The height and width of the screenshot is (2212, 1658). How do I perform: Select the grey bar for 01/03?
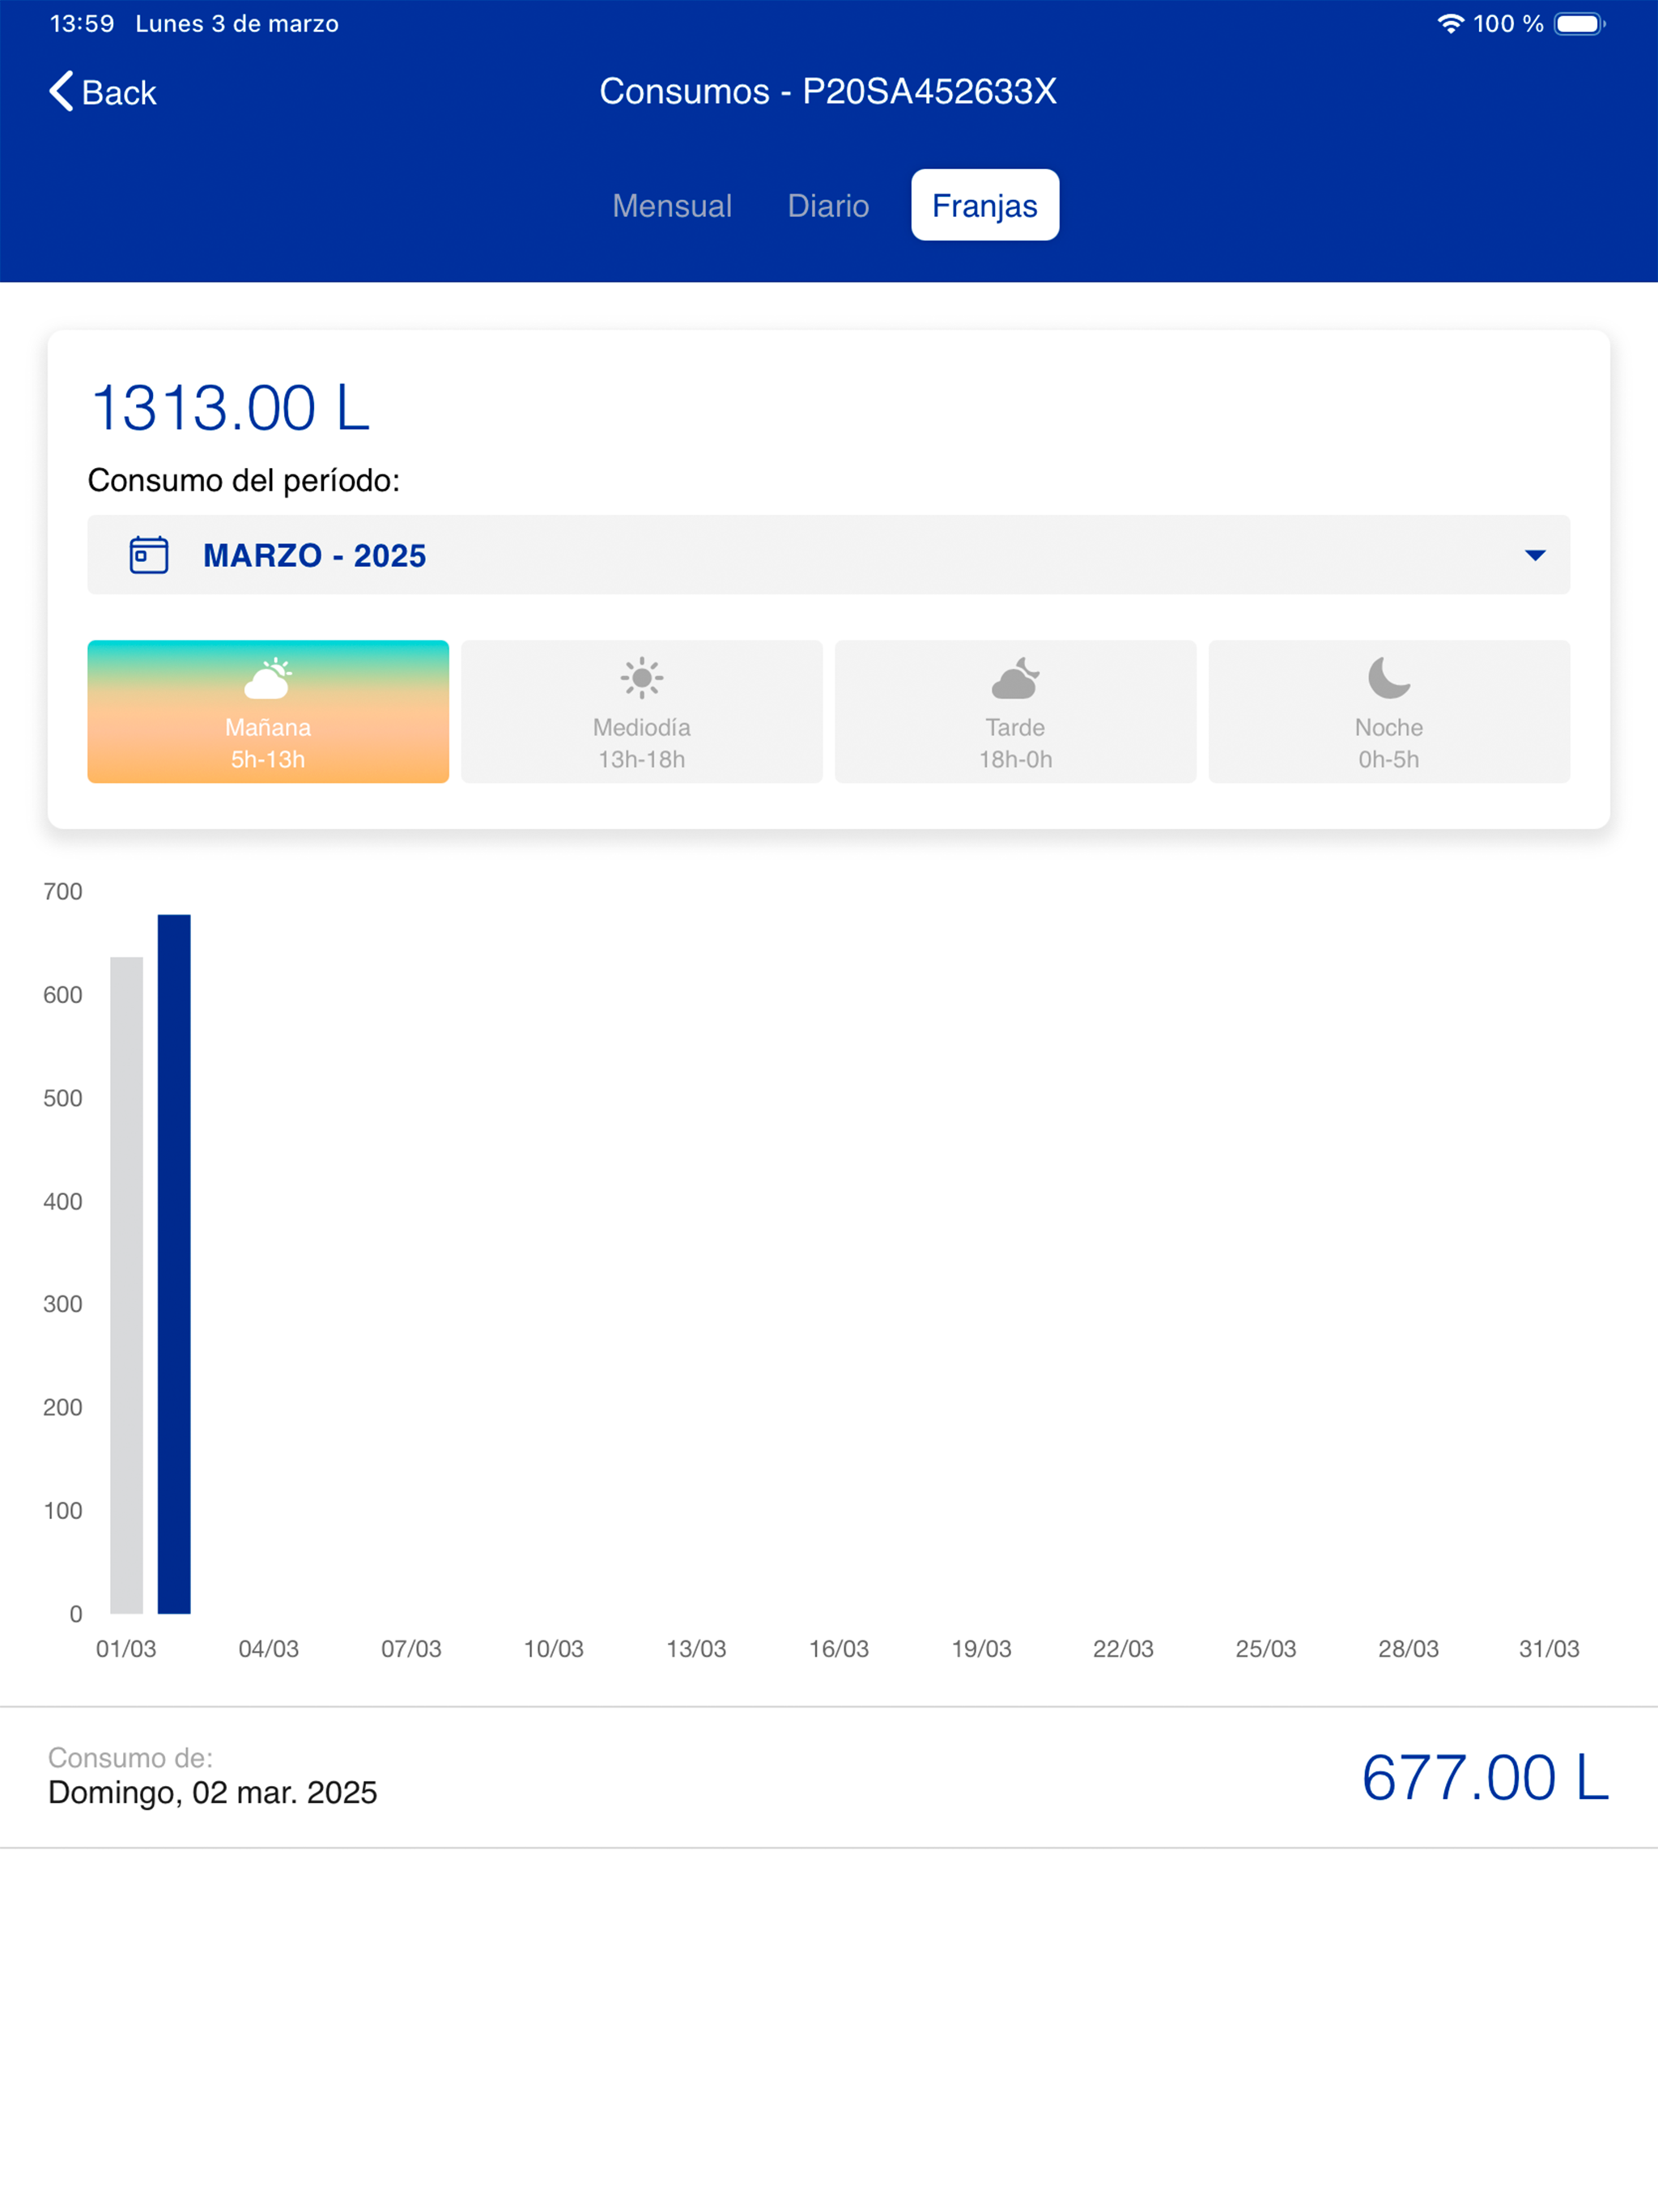point(127,1285)
